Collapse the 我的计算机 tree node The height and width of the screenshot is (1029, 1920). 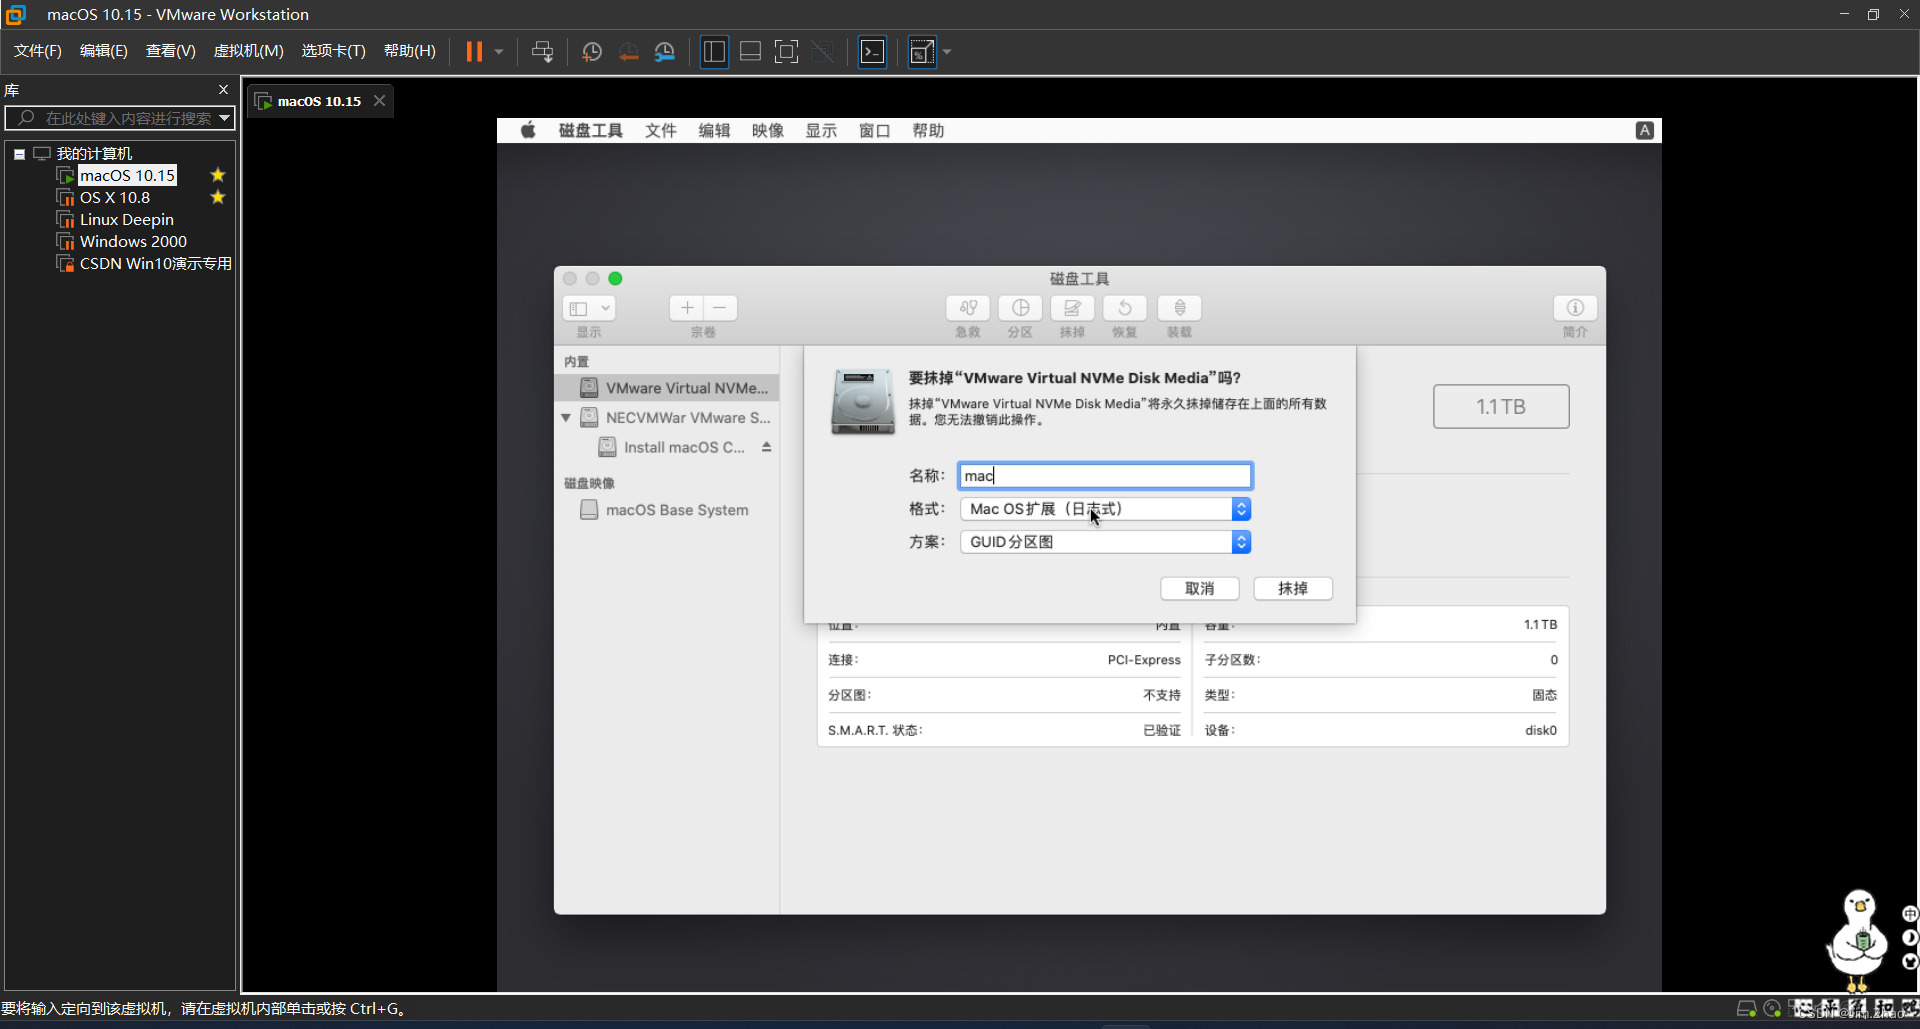[x=19, y=154]
